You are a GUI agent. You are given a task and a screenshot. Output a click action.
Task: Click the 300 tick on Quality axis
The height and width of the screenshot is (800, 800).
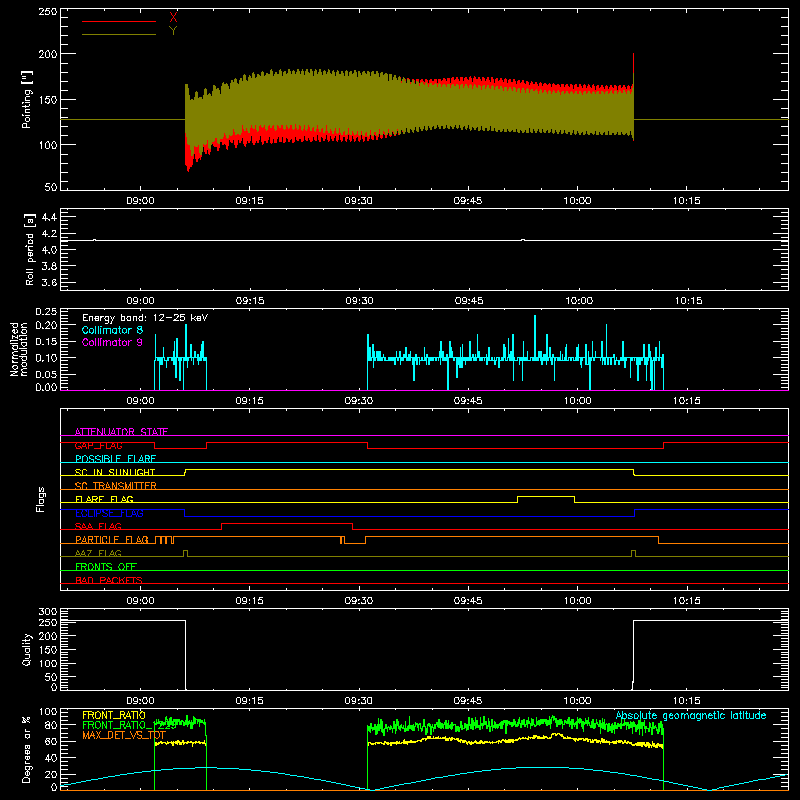click(47, 611)
